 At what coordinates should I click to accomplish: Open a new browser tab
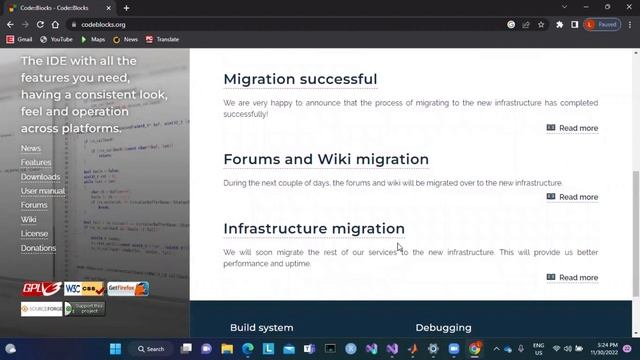[127, 8]
